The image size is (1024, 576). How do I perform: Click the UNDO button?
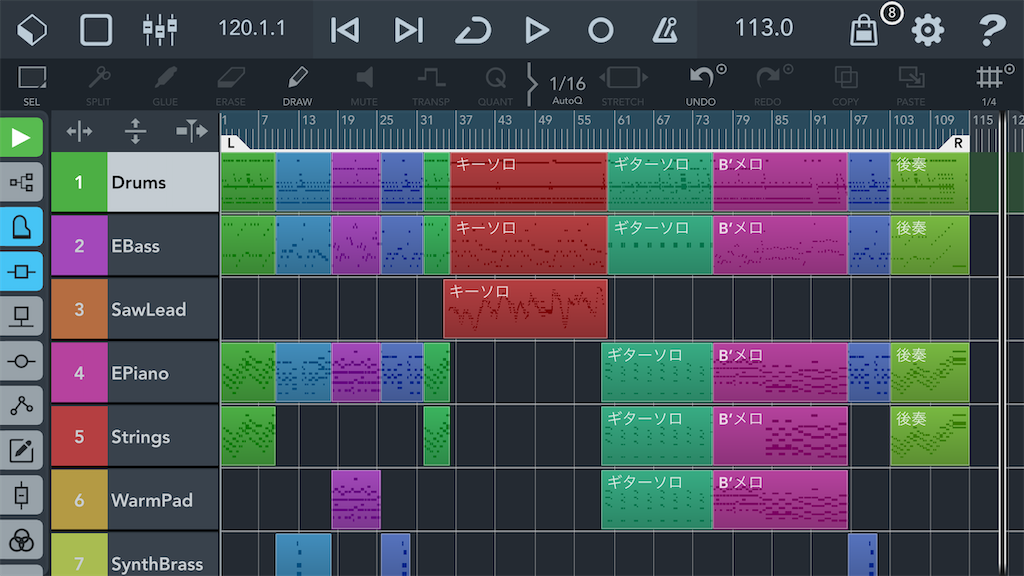[701, 85]
